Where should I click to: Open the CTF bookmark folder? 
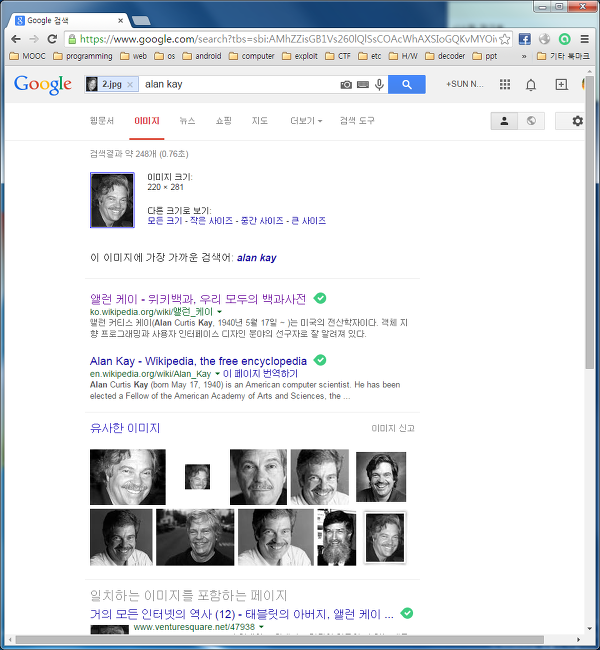click(338, 56)
